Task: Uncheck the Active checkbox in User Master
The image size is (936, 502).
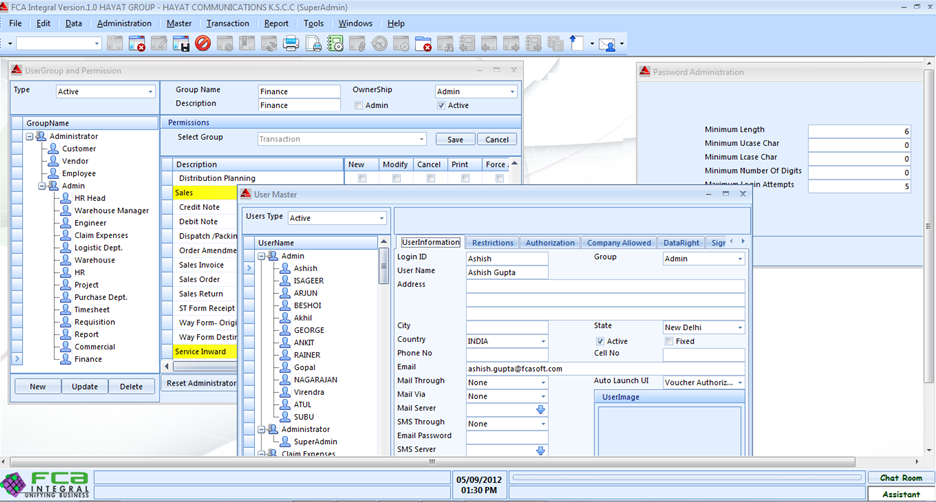Action: (599, 341)
